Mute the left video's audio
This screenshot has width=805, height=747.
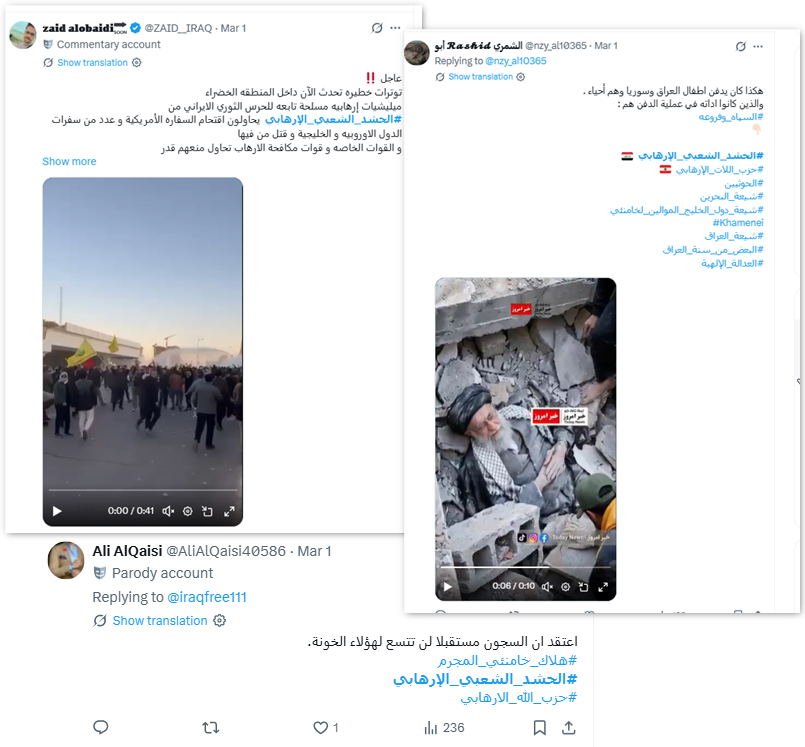[x=168, y=511]
